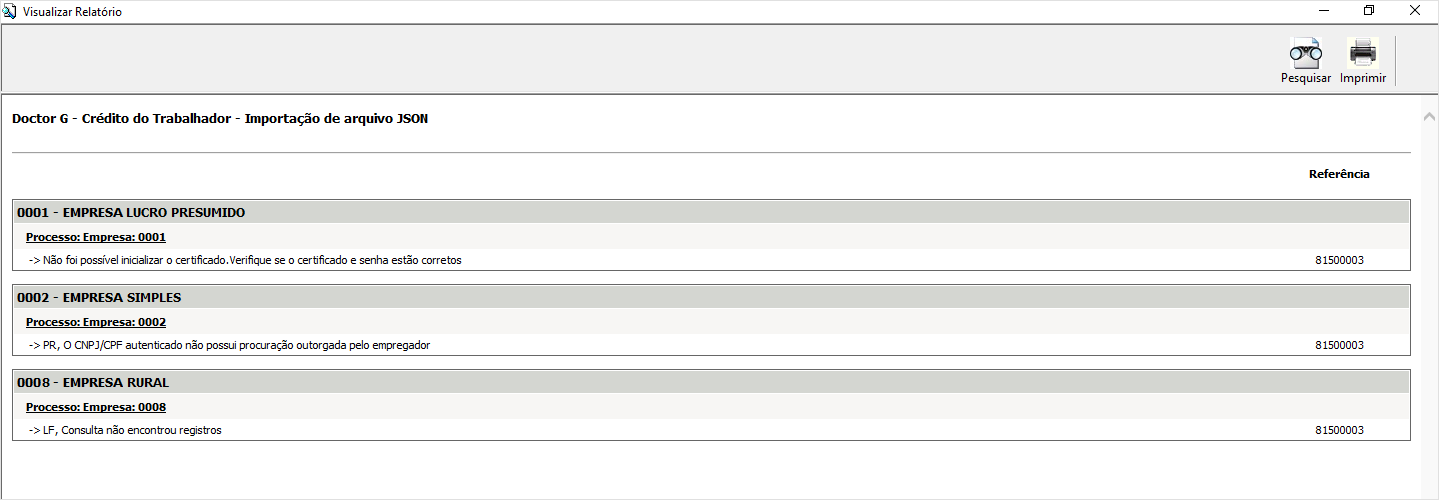Image resolution: width=1439 pixels, height=500 pixels.
Task: Open the Pesquisar binoculars search tool
Action: 1305,61
